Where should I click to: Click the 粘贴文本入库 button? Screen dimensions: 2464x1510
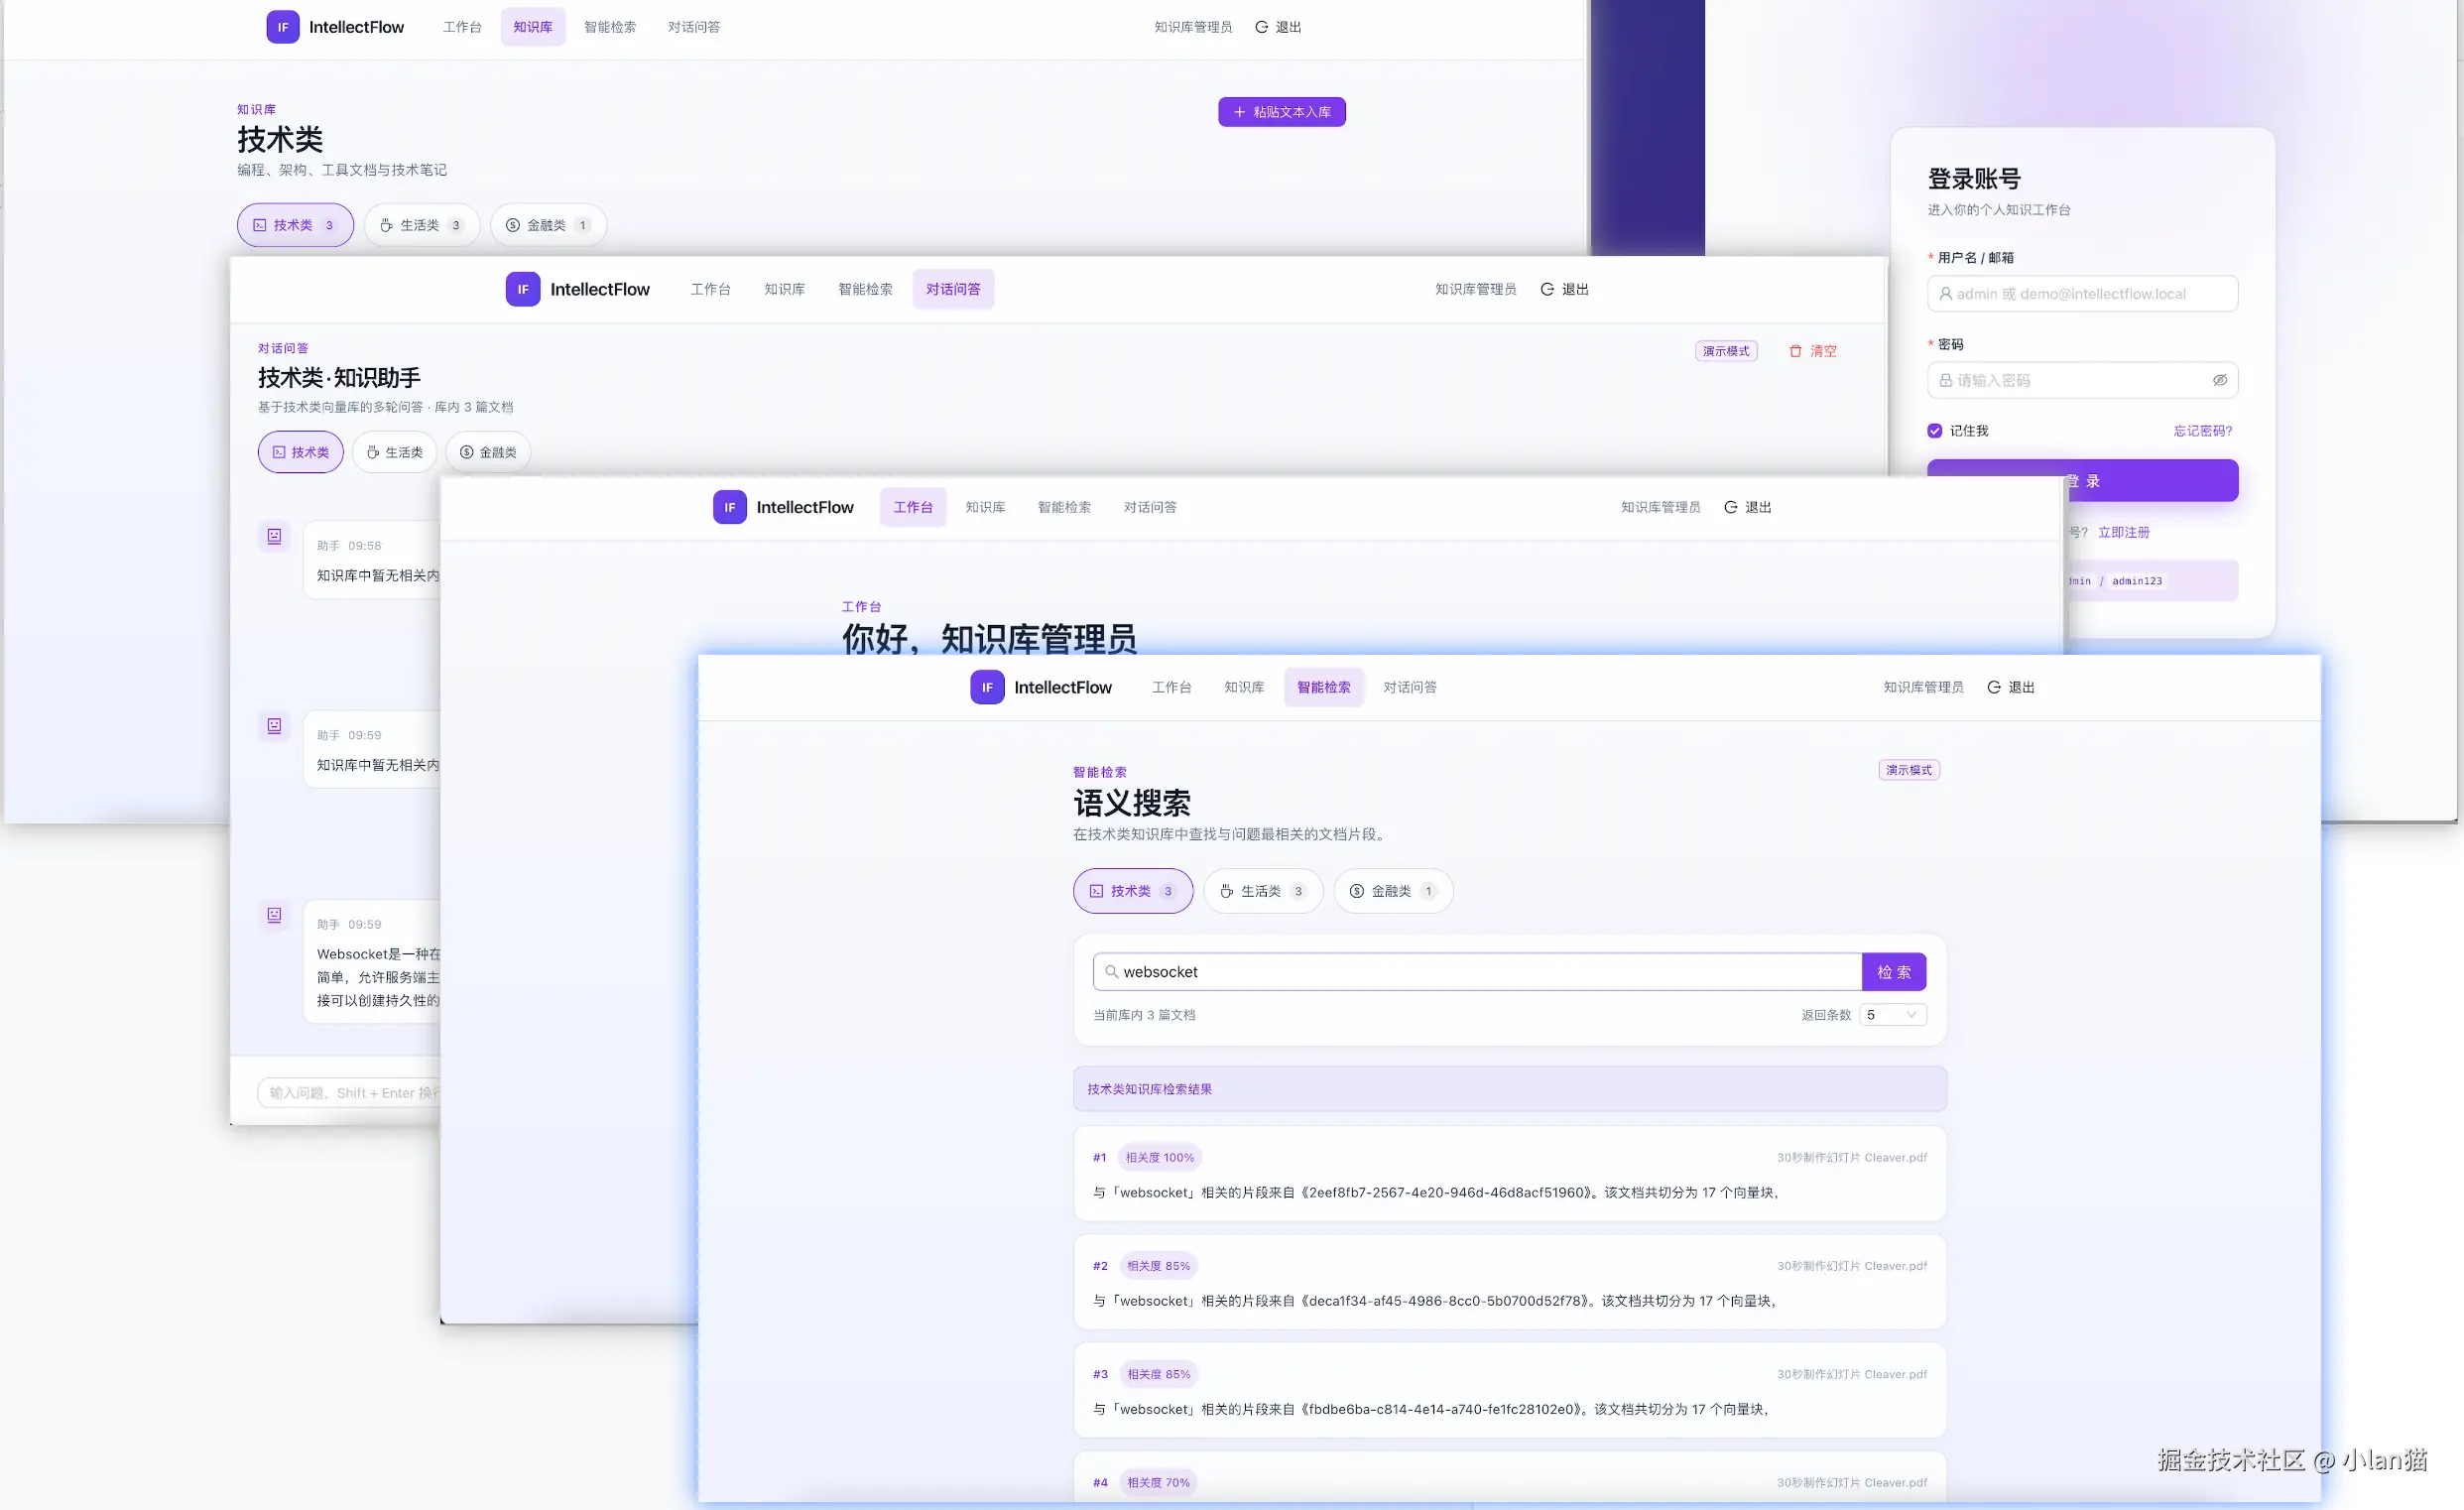(x=1282, y=112)
